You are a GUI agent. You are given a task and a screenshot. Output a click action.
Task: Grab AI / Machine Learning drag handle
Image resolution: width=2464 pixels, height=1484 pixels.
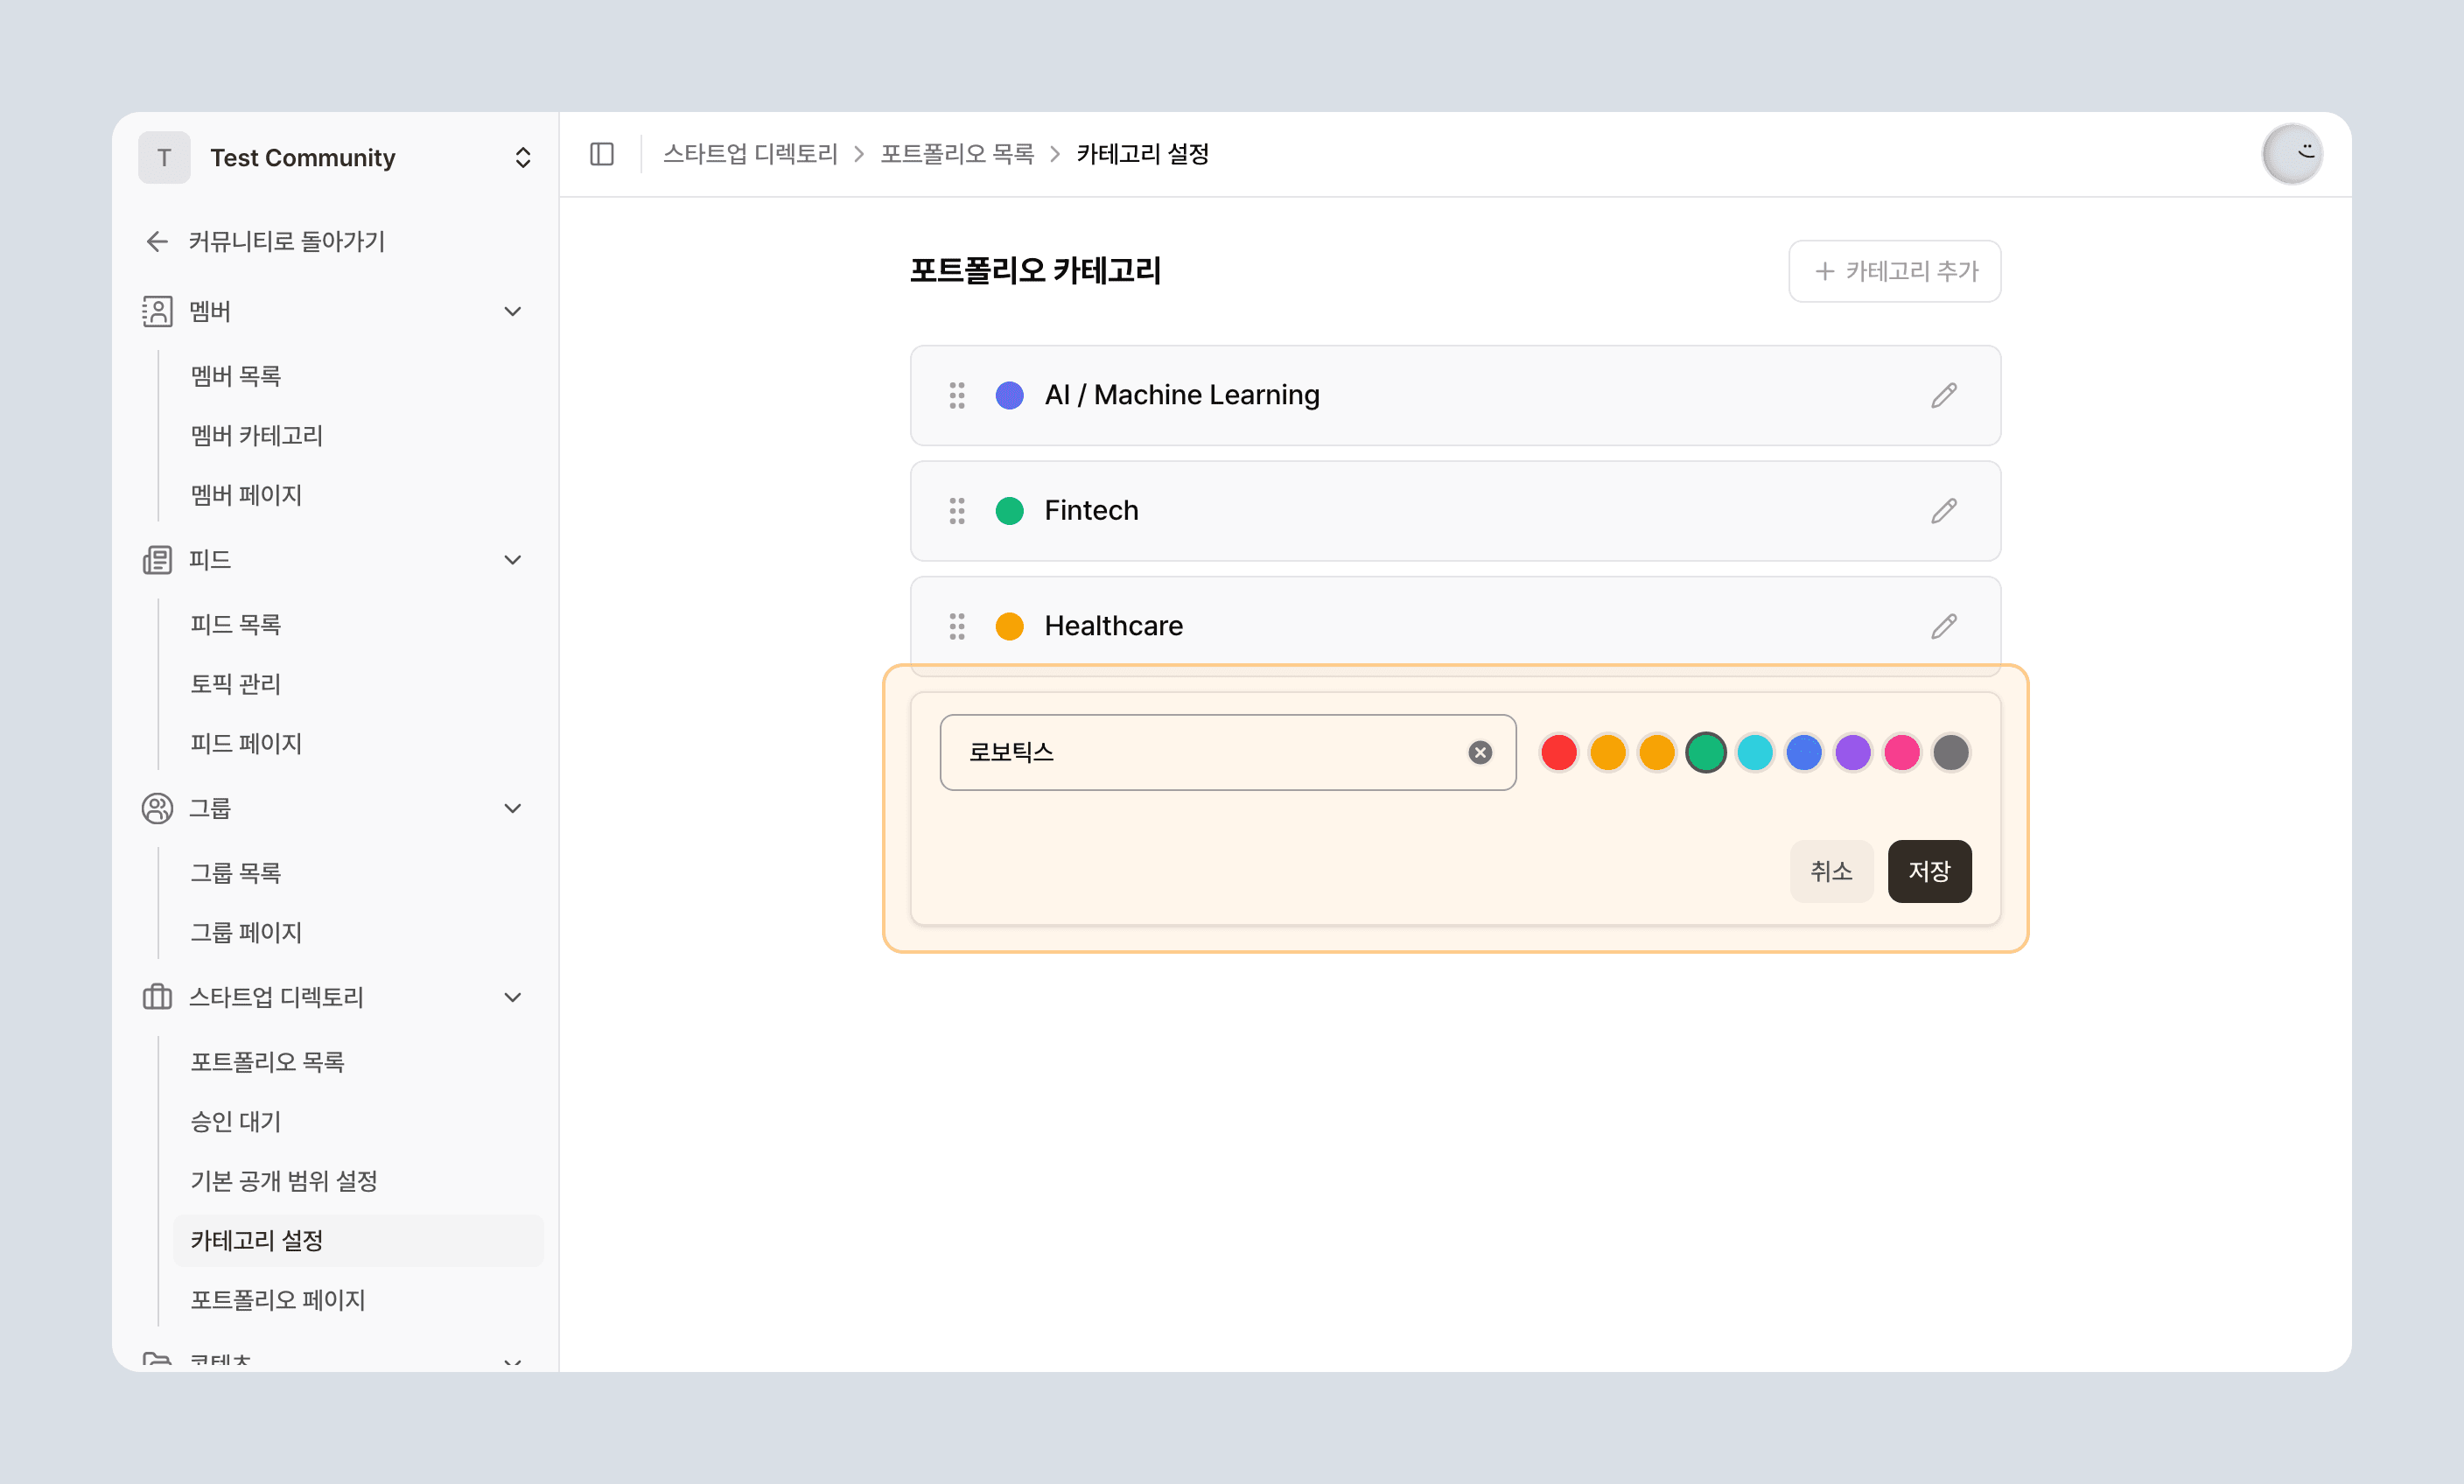(x=957, y=395)
